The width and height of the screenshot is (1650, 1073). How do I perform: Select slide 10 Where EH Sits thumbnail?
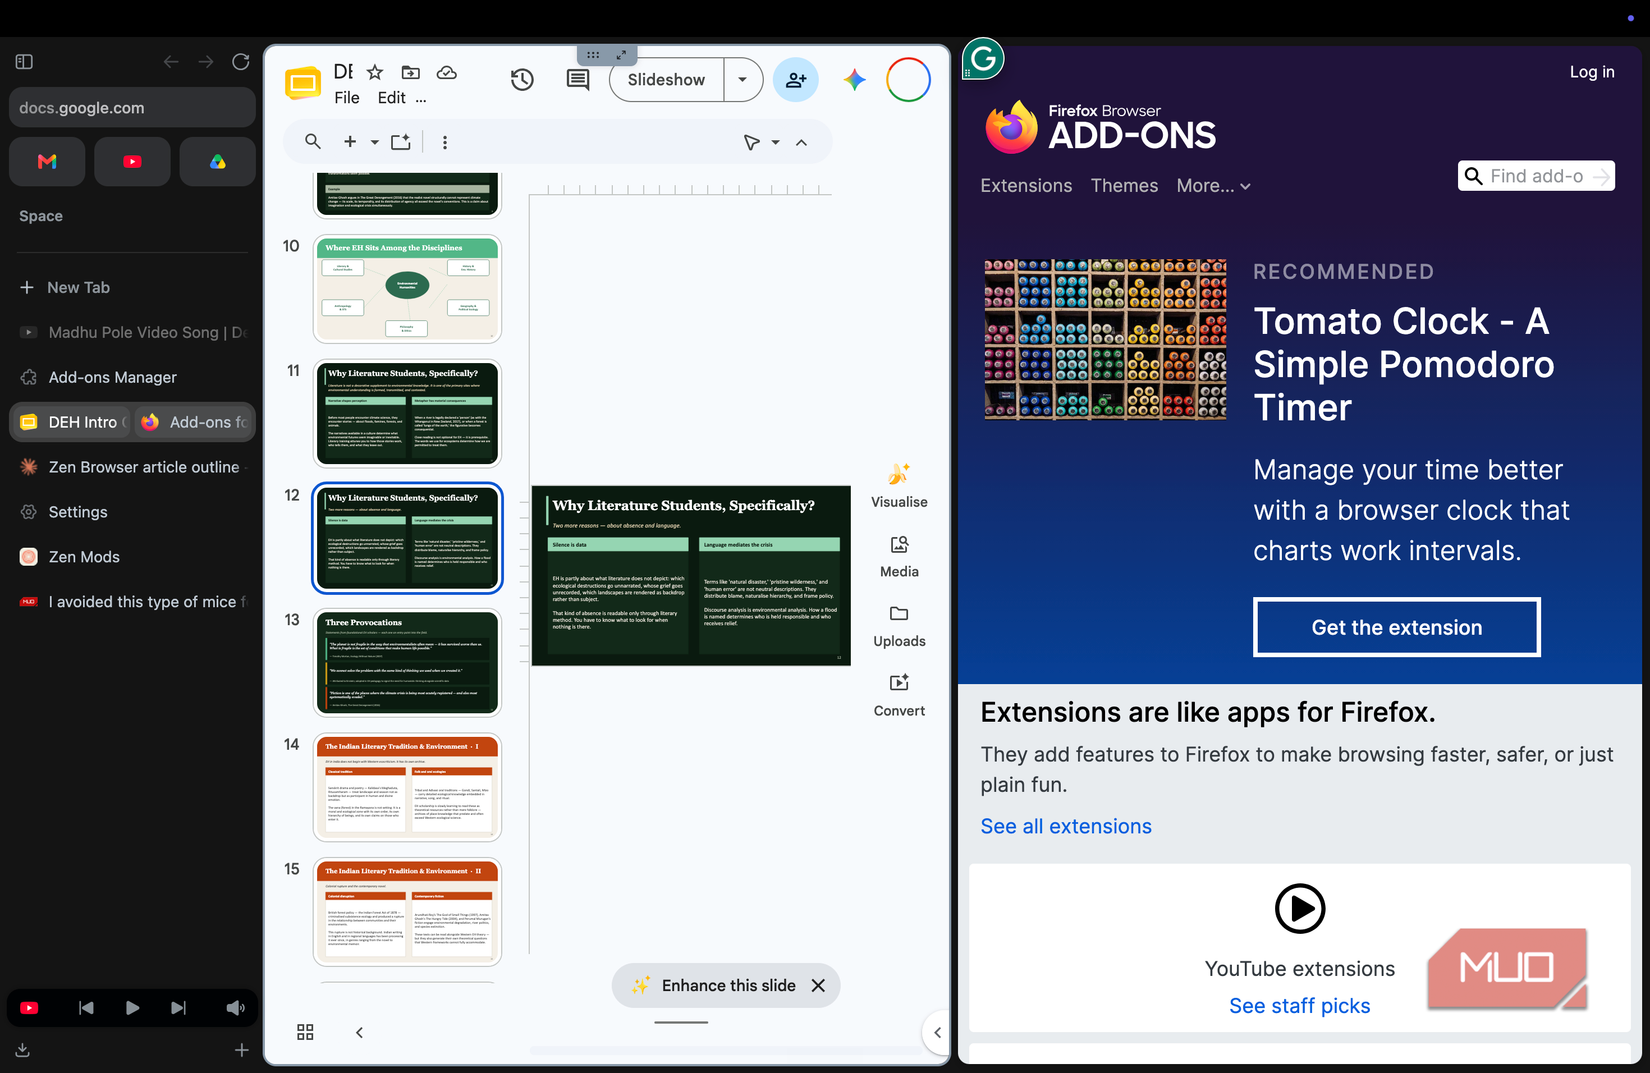coord(407,288)
